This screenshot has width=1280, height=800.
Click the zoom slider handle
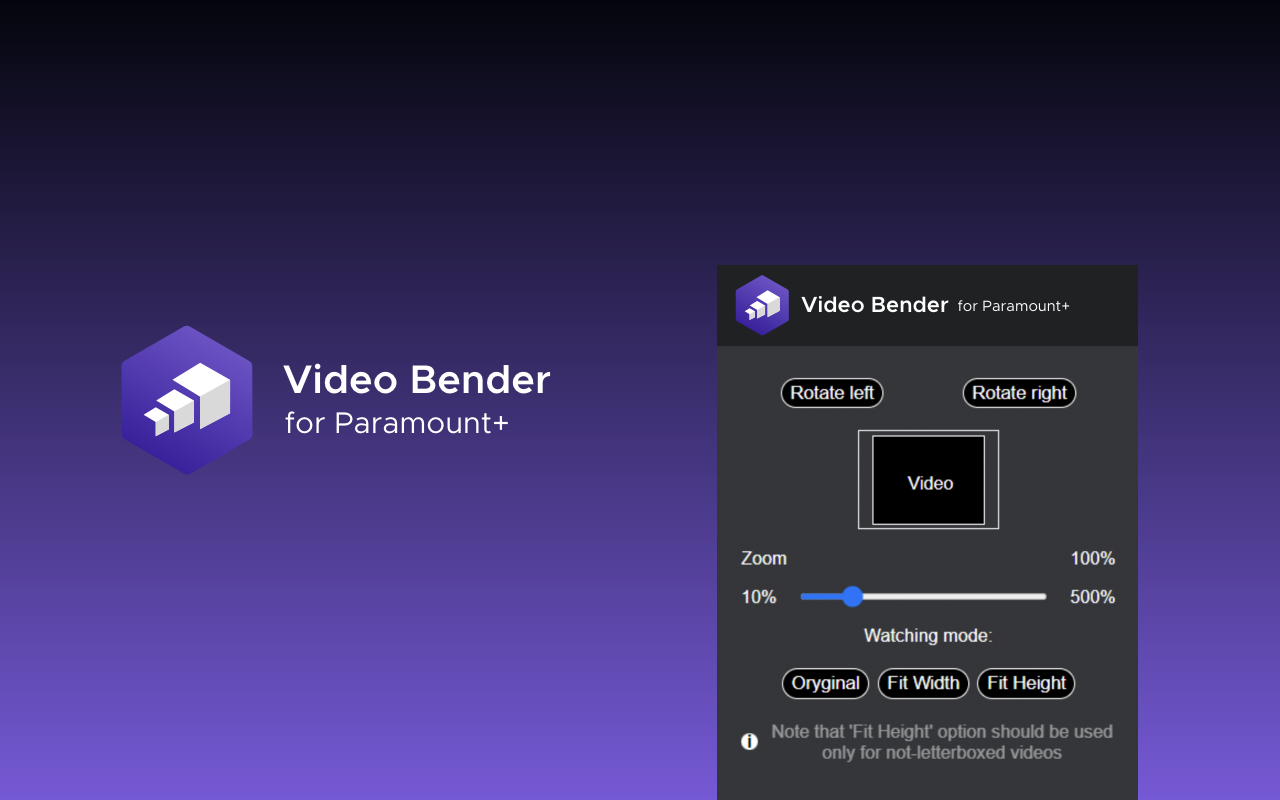[x=852, y=597]
